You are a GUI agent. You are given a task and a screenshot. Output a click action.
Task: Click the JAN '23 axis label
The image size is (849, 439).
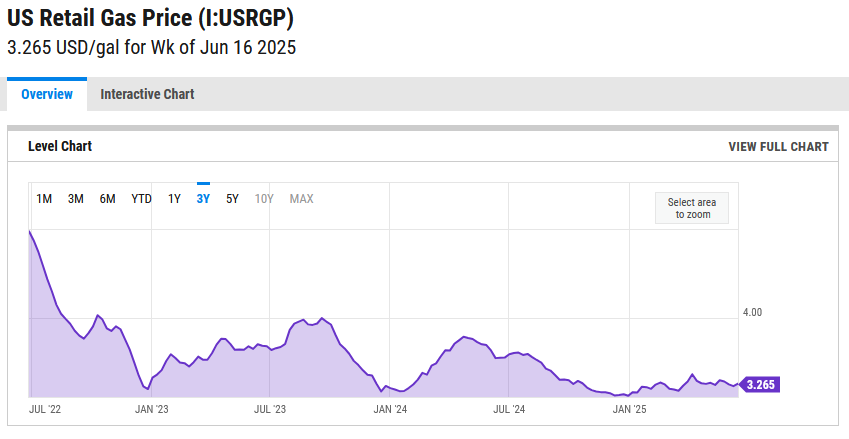[152, 409]
